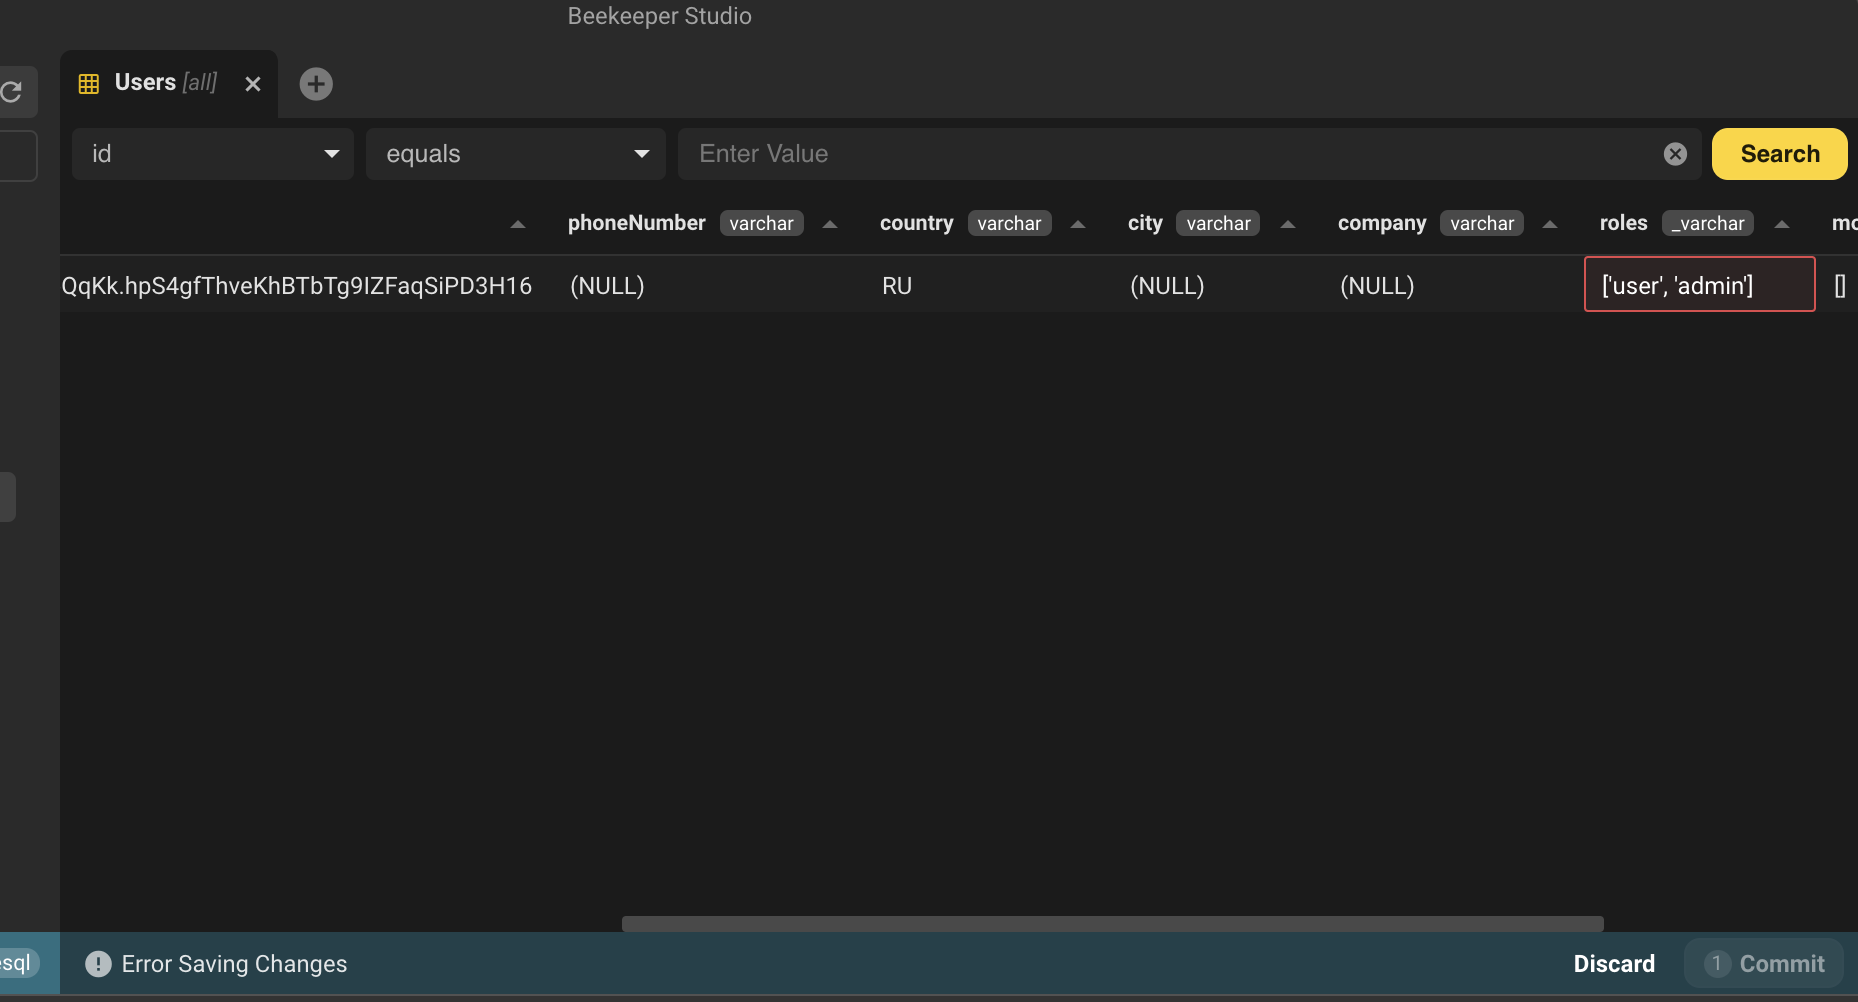Toggle sorting on the phoneNumber column
Viewport: 1858px width, 1002px height.
[830, 224]
